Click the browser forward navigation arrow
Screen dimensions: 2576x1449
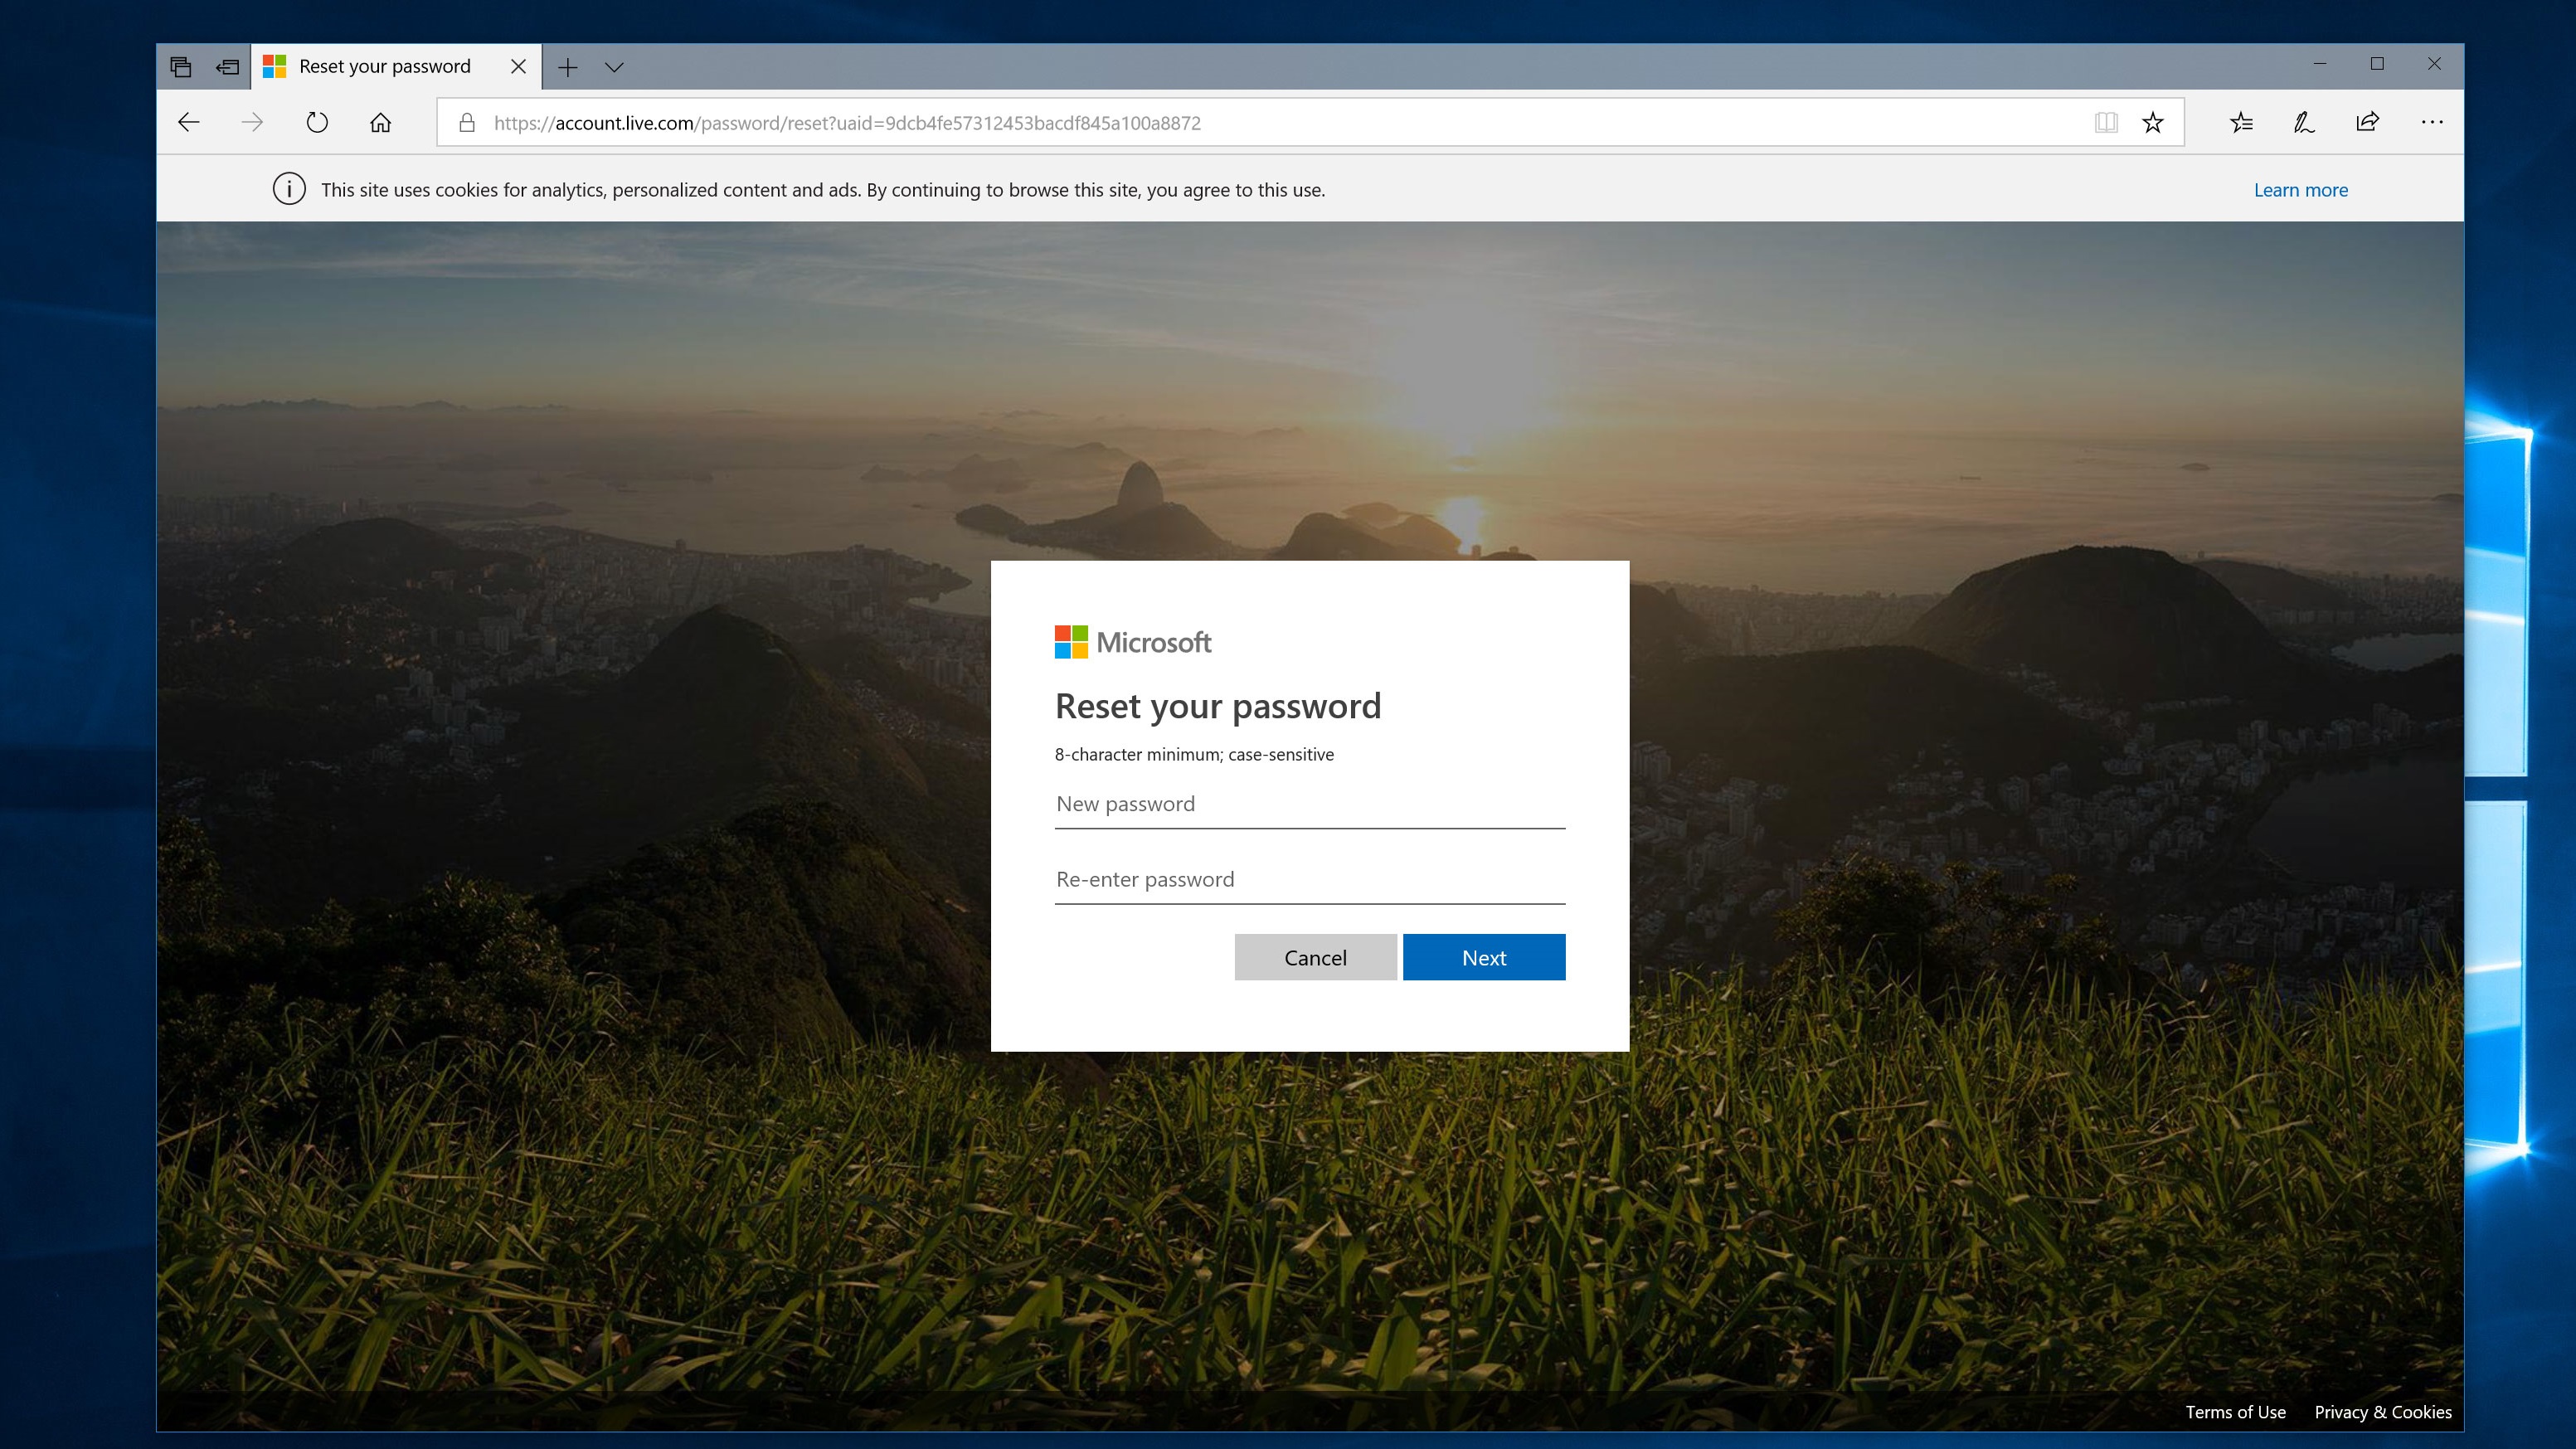pos(253,122)
